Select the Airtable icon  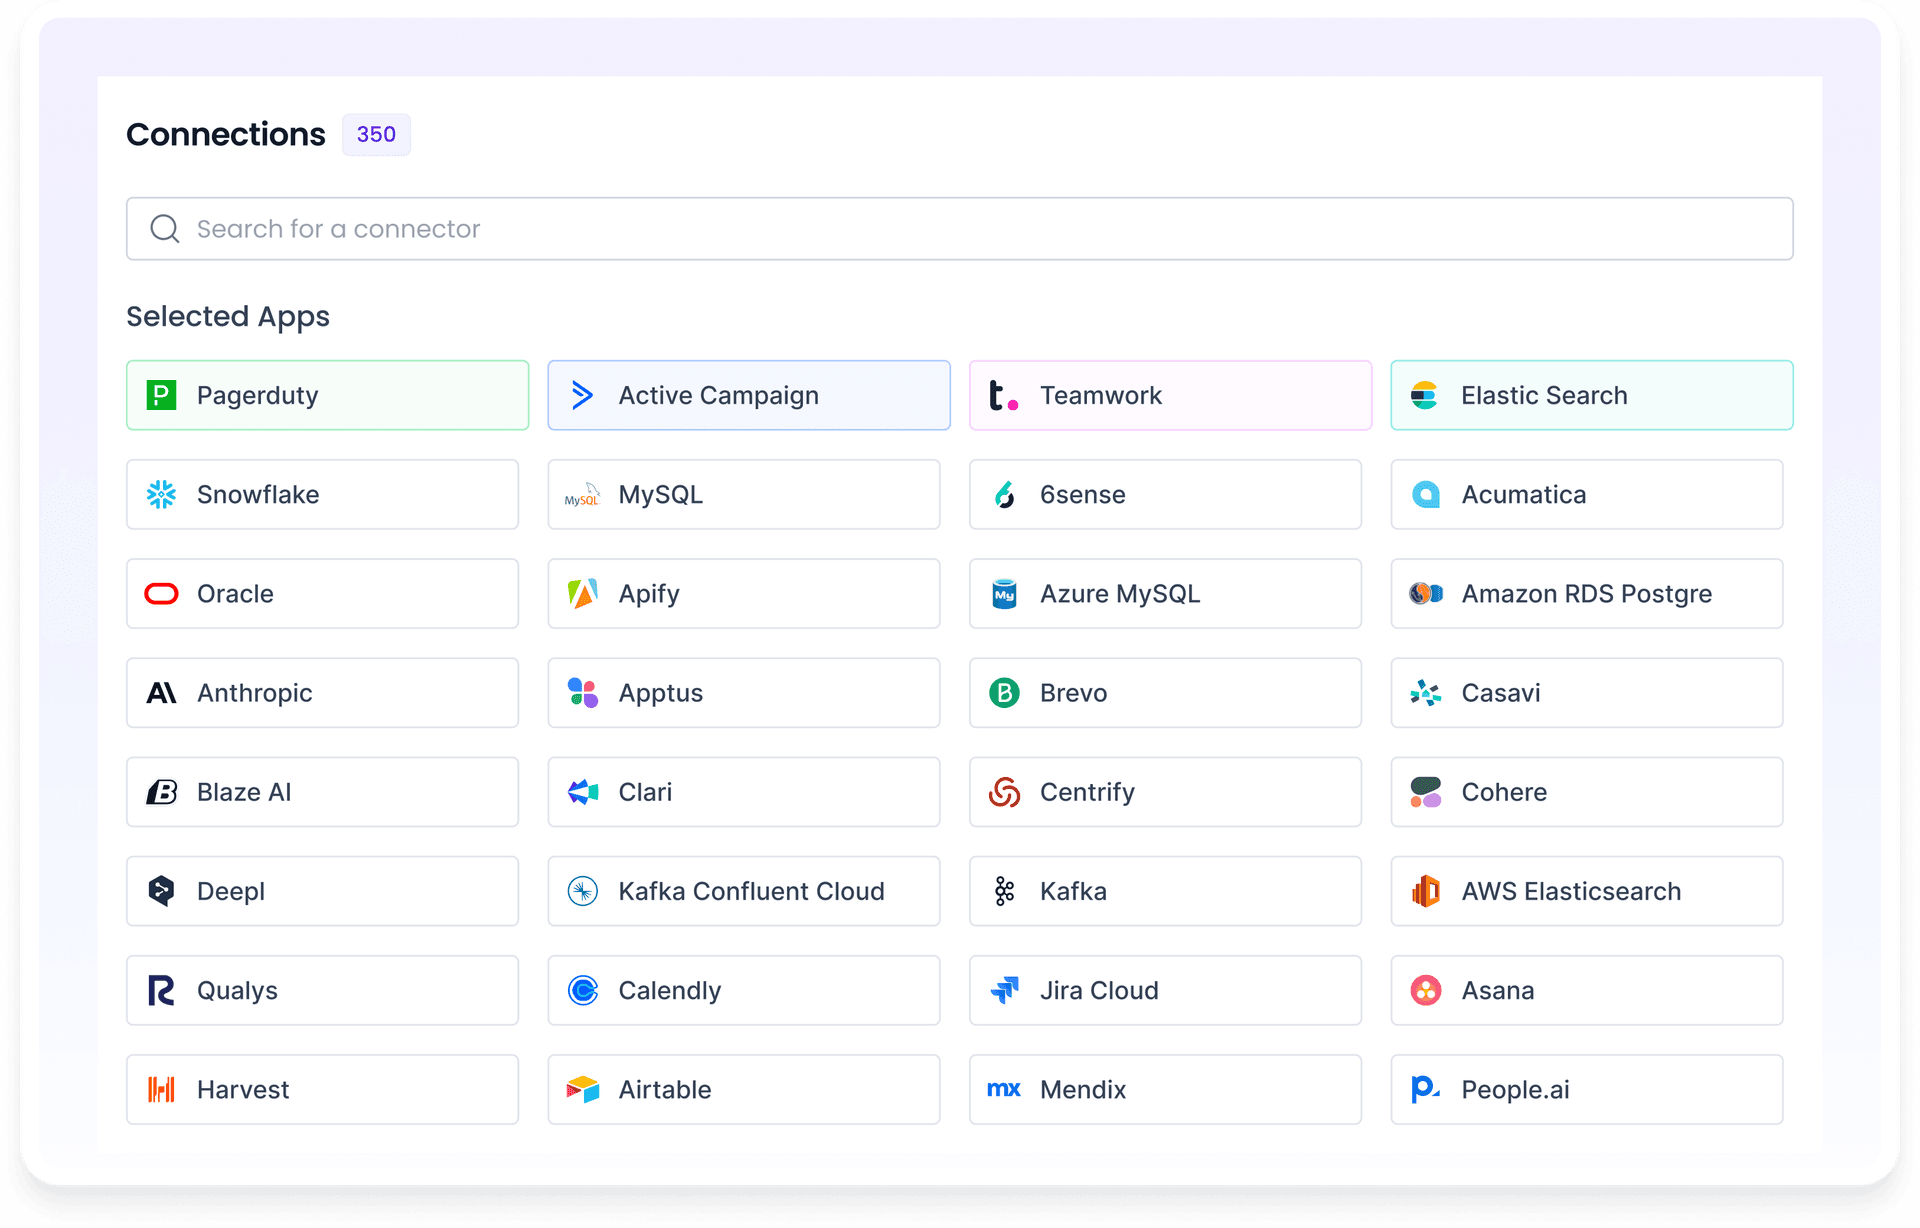(582, 1089)
